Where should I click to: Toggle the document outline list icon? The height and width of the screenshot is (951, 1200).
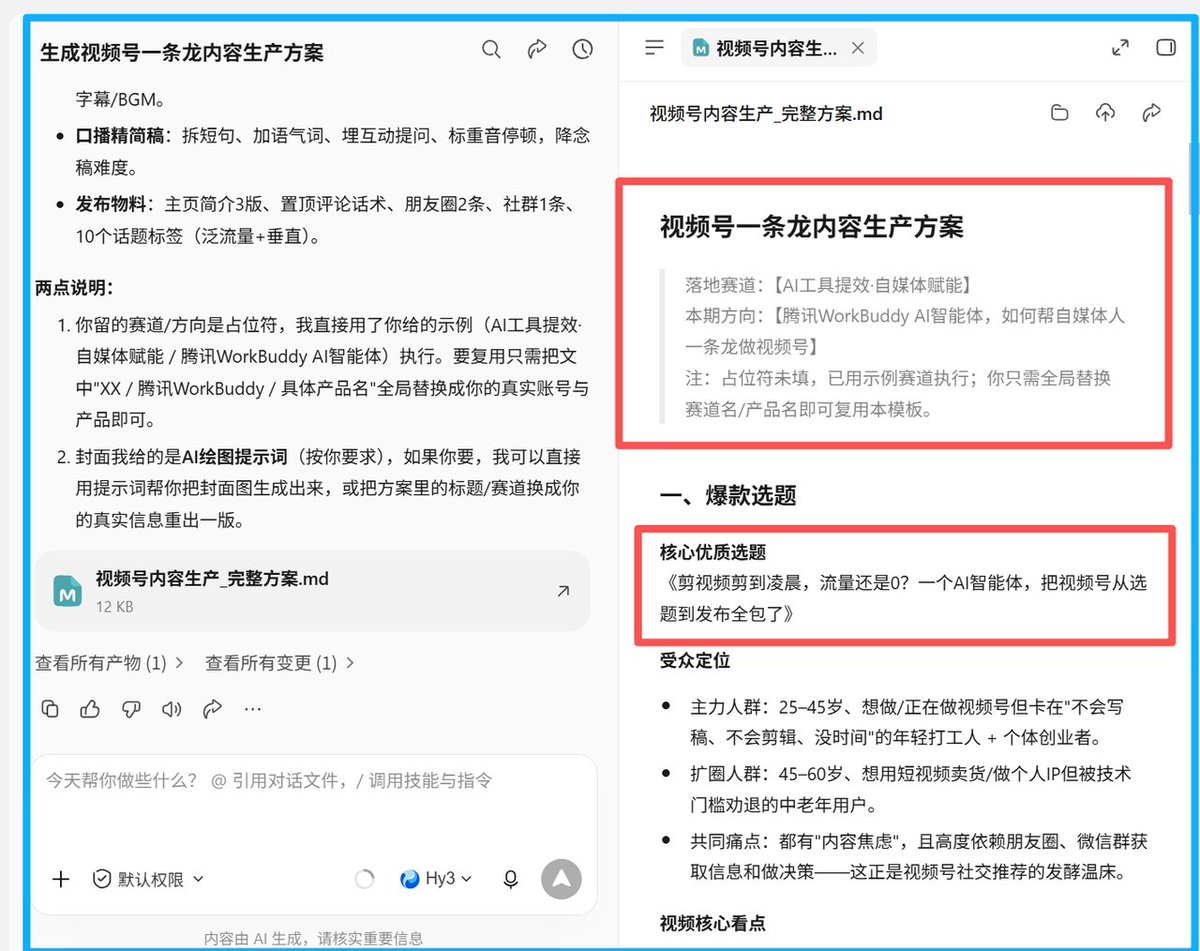pos(655,47)
